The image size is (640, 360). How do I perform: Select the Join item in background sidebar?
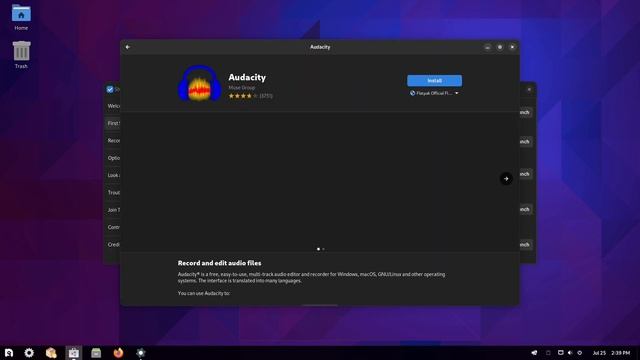tap(113, 210)
